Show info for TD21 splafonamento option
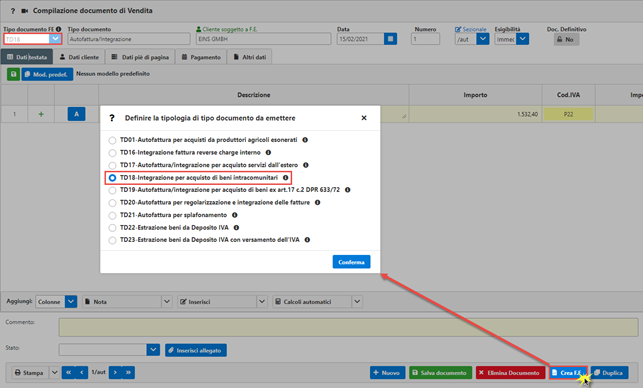 pos(235,215)
